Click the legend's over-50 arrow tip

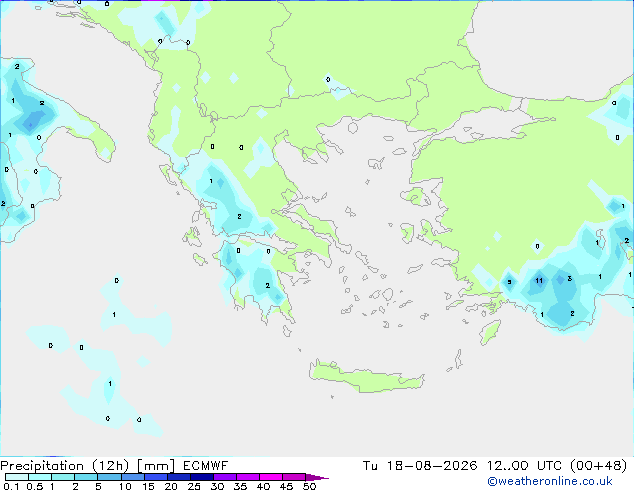(x=317, y=477)
